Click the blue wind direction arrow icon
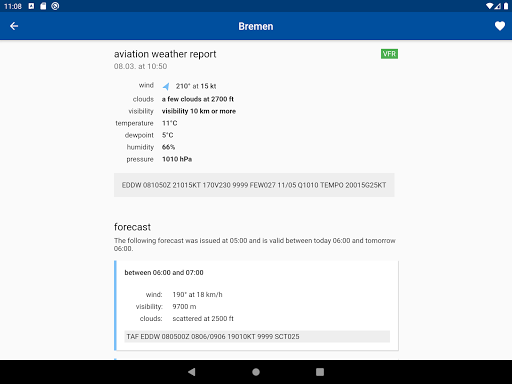The width and height of the screenshot is (512, 384). (166, 86)
